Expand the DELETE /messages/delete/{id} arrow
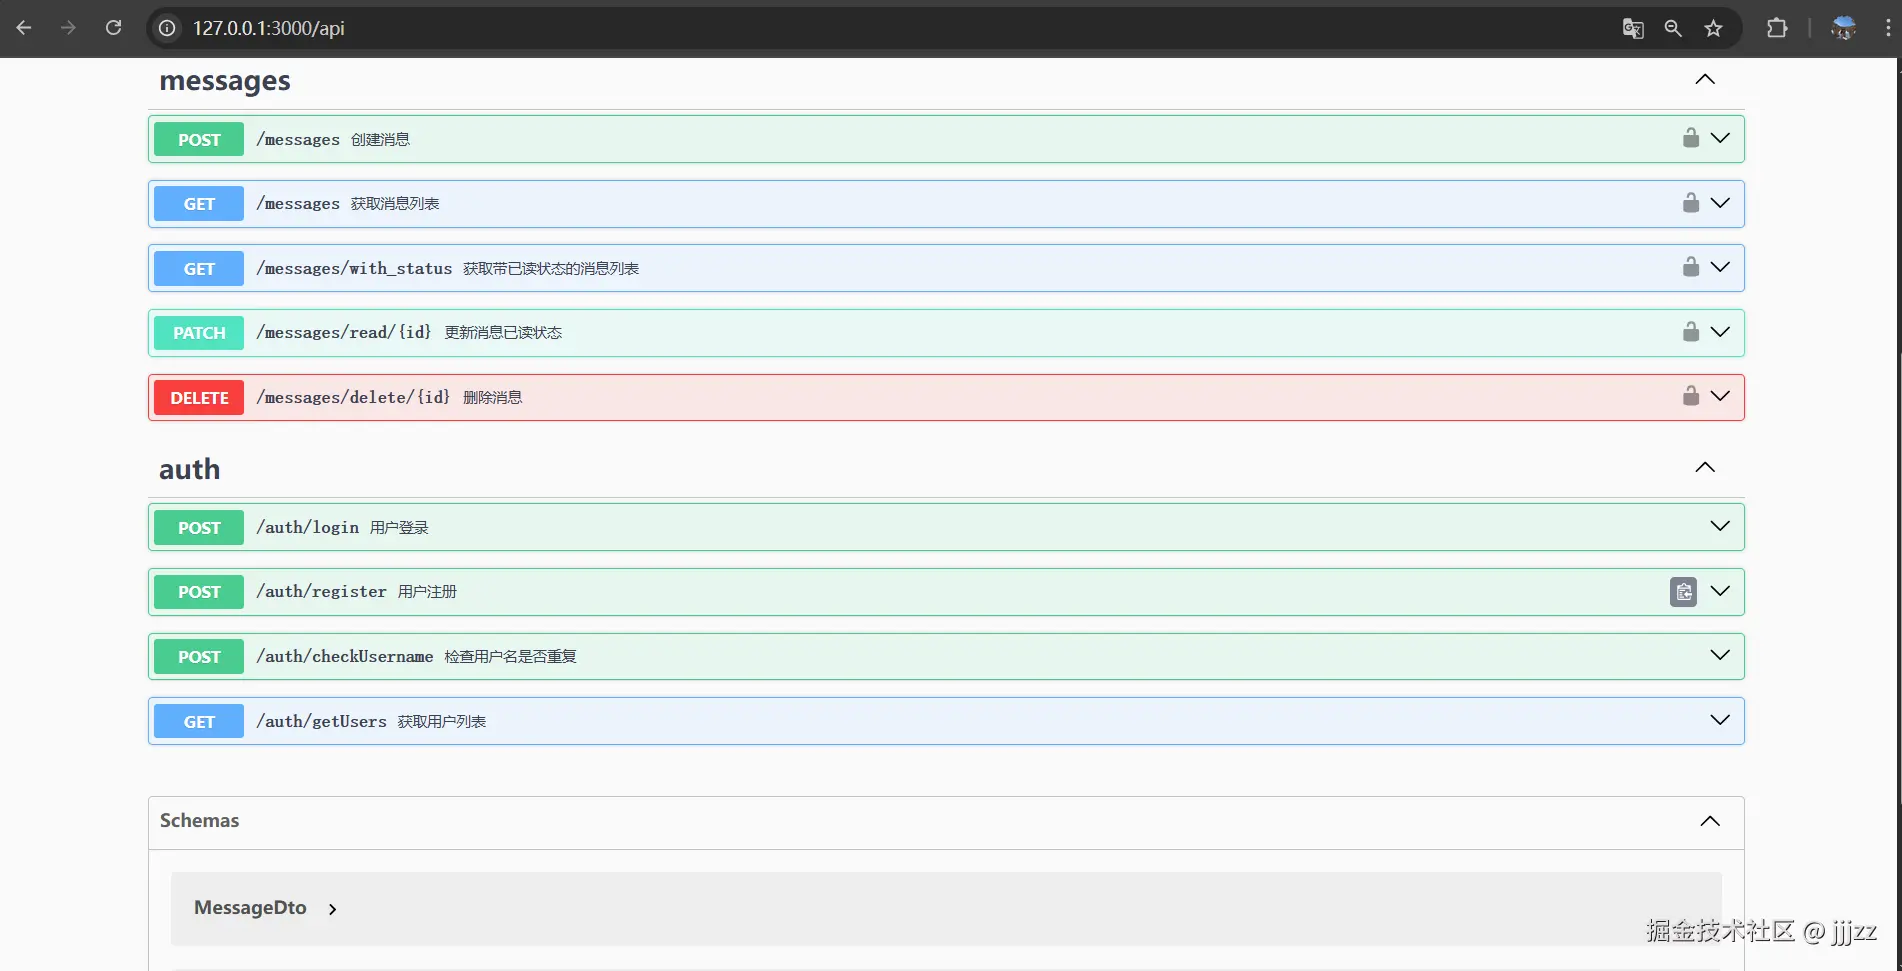 pos(1720,396)
